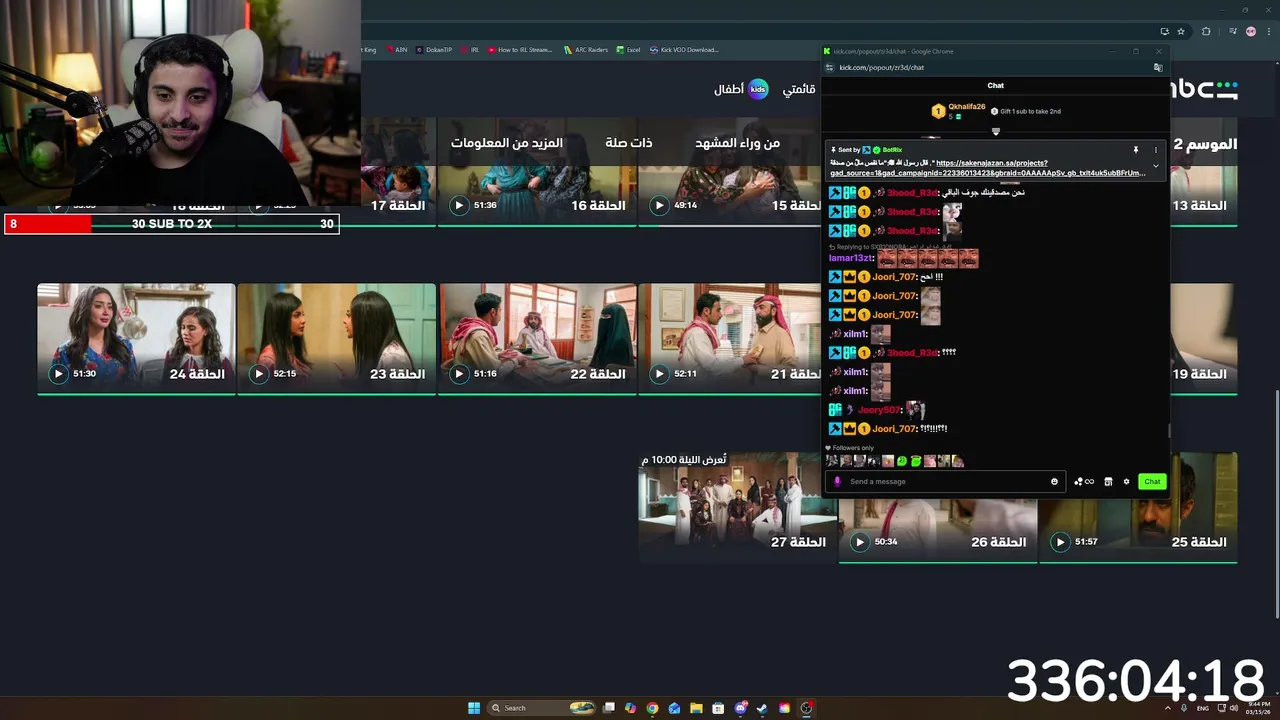Click the MBC logo
1280x720 pixels.
[x=1204, y=89]
